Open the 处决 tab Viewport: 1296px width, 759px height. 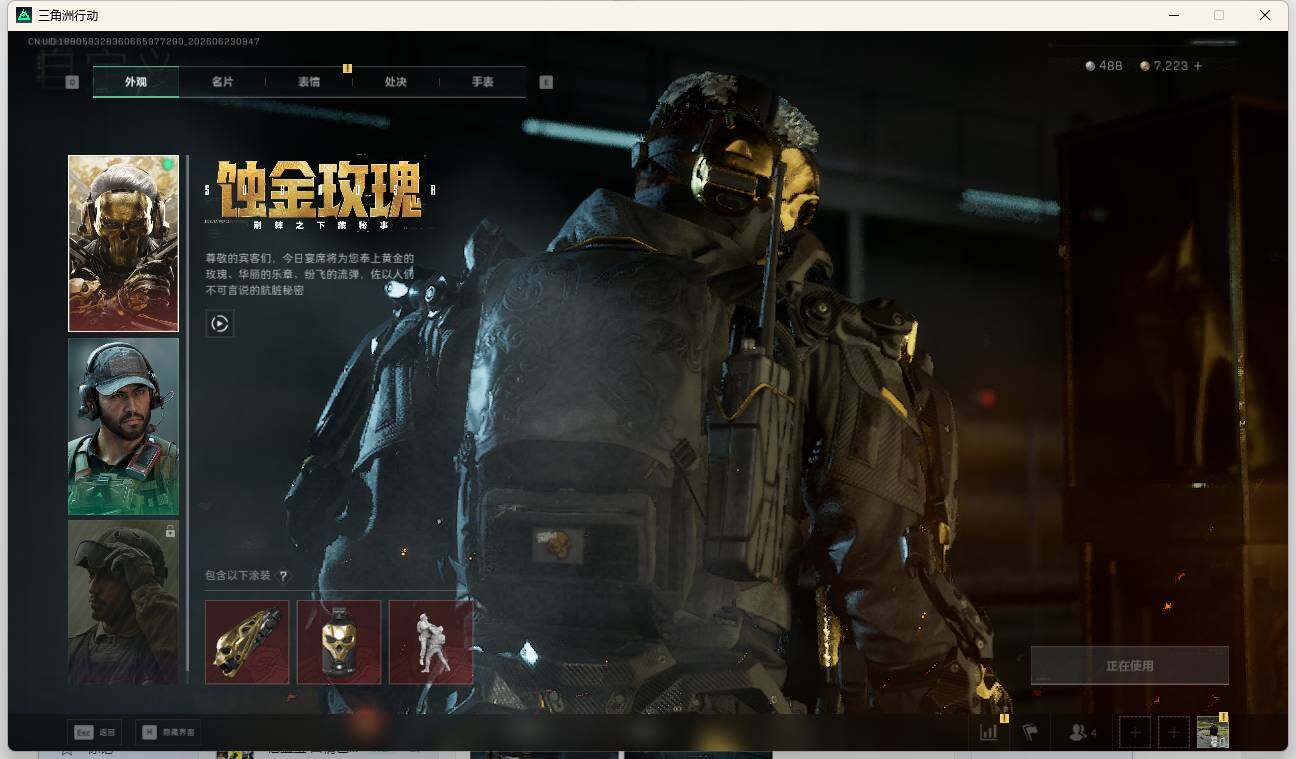coord(396,82)
